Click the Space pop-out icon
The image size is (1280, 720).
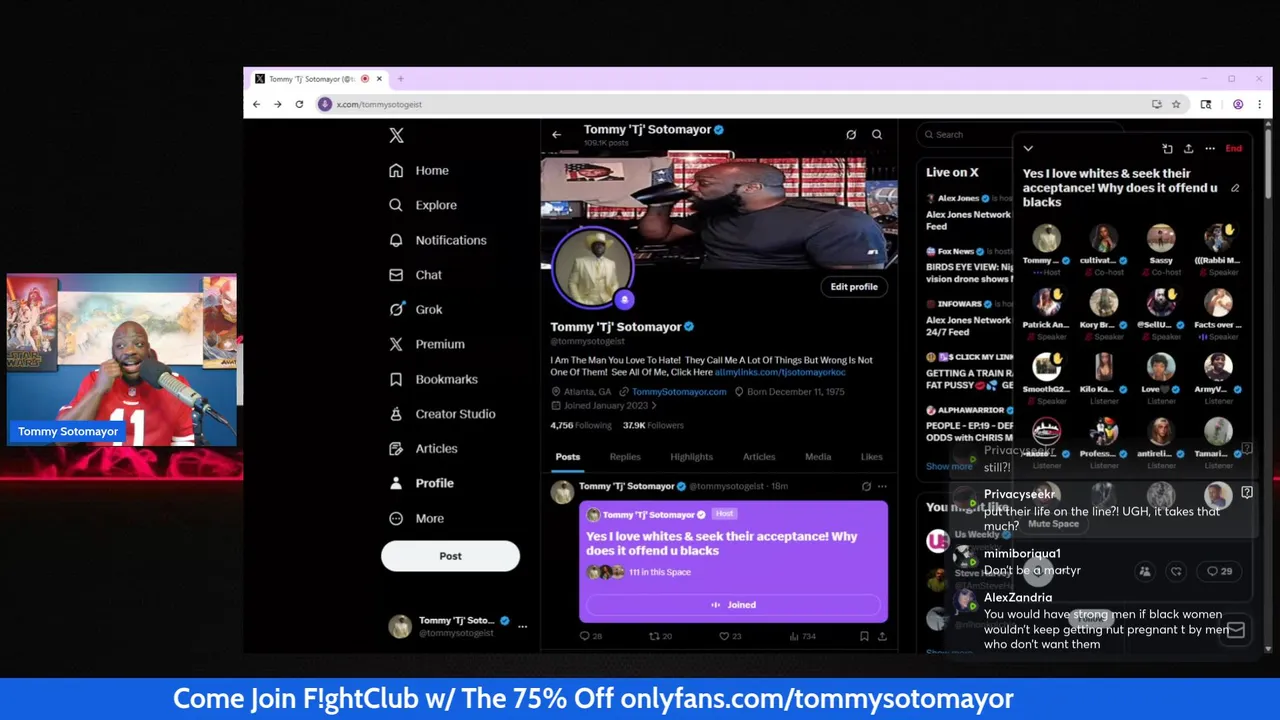[x=1167, y=149]
